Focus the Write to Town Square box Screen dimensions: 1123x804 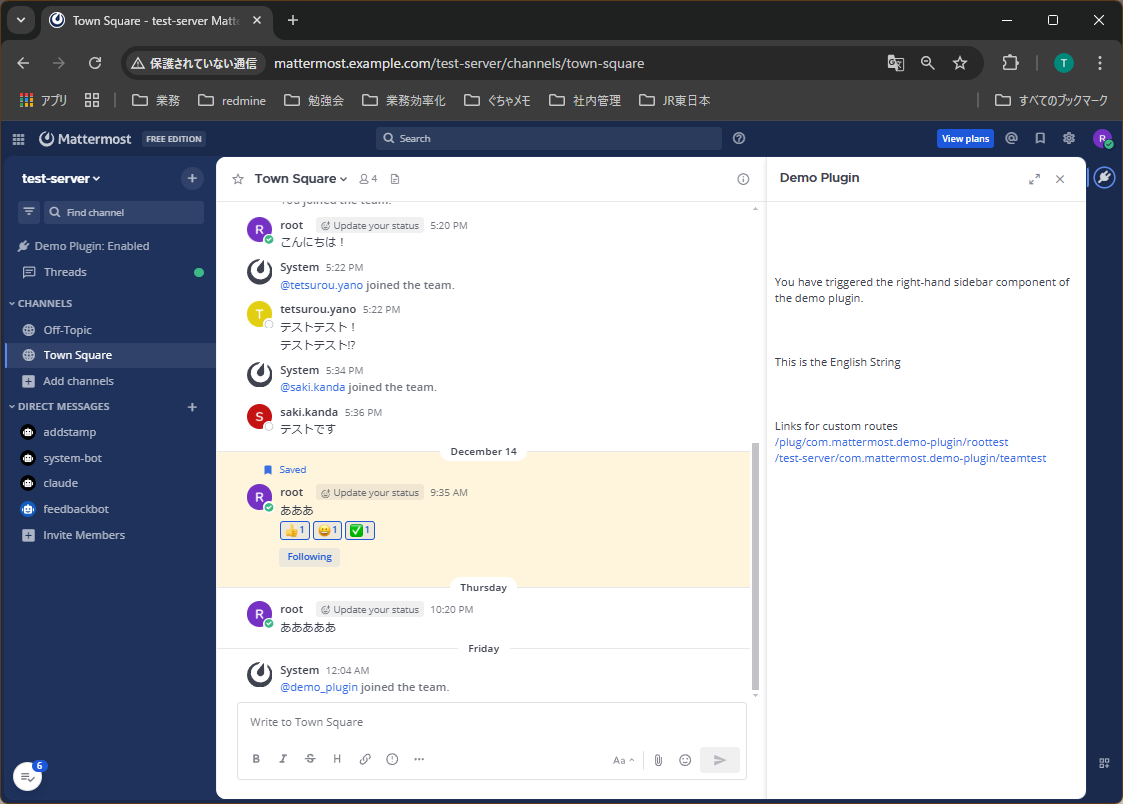(x=491, y=722)
